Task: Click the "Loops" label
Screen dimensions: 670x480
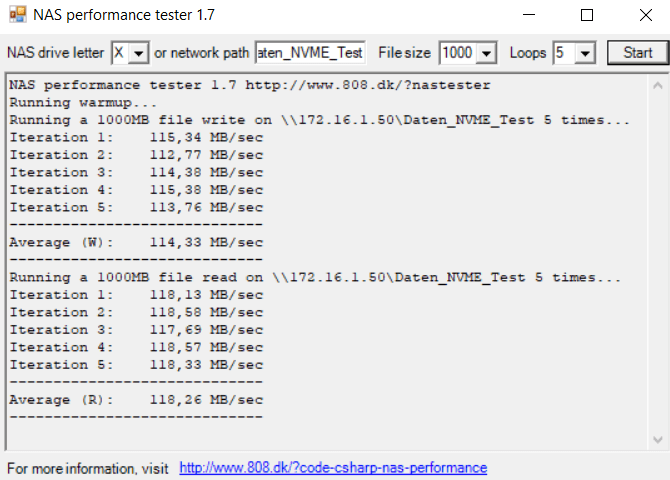Action: pos(528,53)
